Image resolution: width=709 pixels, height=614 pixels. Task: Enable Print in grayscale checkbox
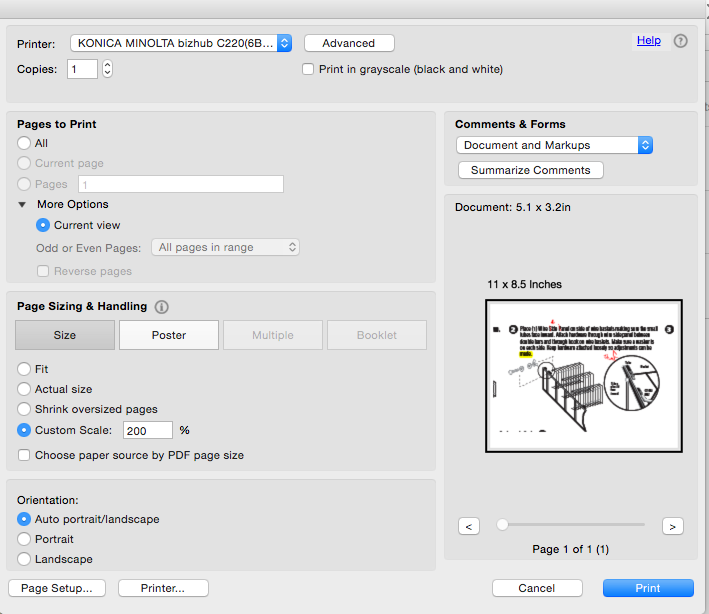pyautogui.click(x=308, y=69)
